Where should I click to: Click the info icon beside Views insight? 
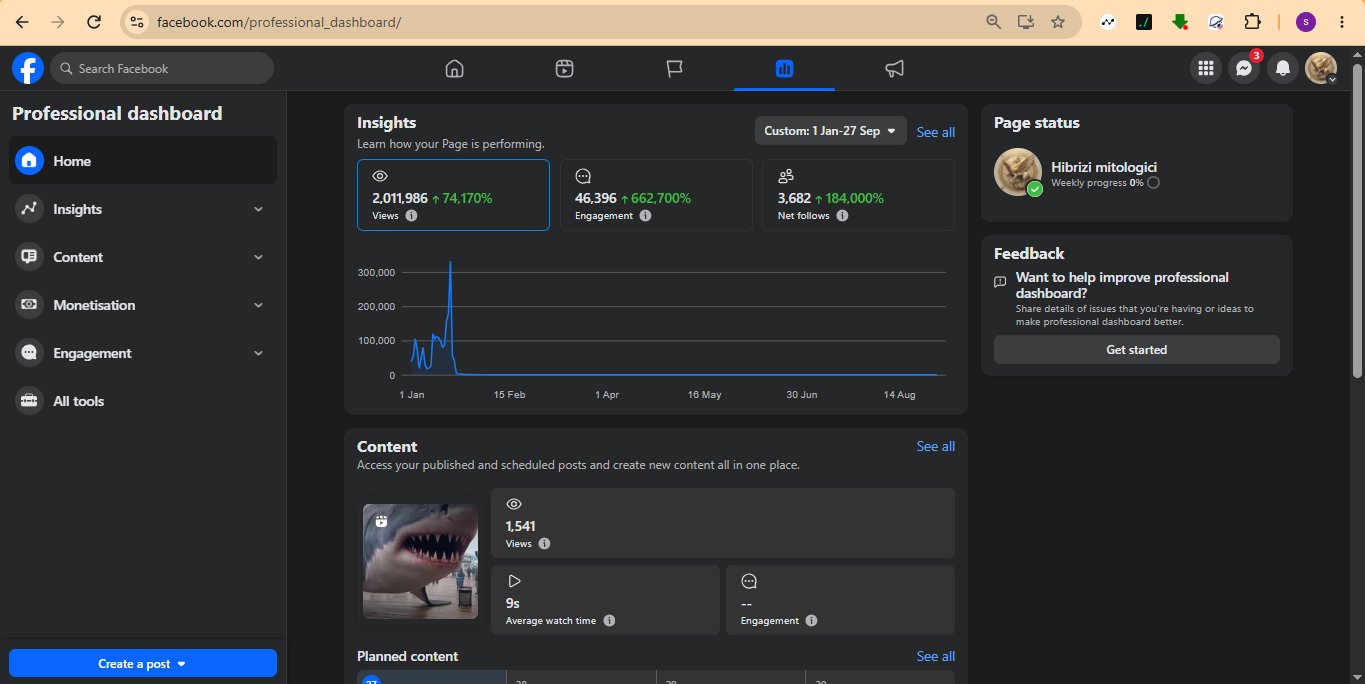click(x=411, y=215)
